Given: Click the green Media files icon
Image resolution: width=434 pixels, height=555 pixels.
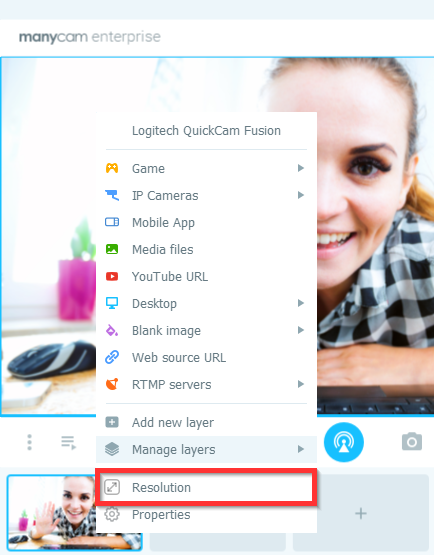Looking at the screenshot, I should (112, 249).
